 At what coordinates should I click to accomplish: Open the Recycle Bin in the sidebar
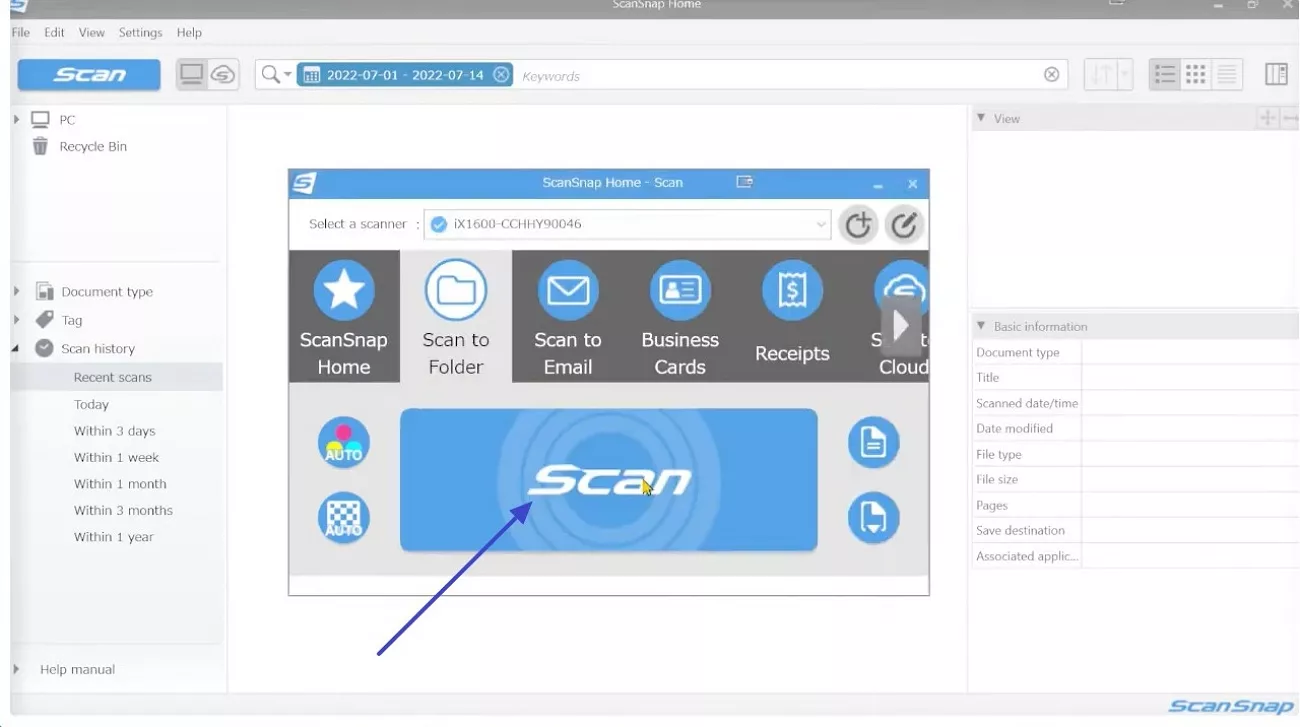tap(95, 146)
